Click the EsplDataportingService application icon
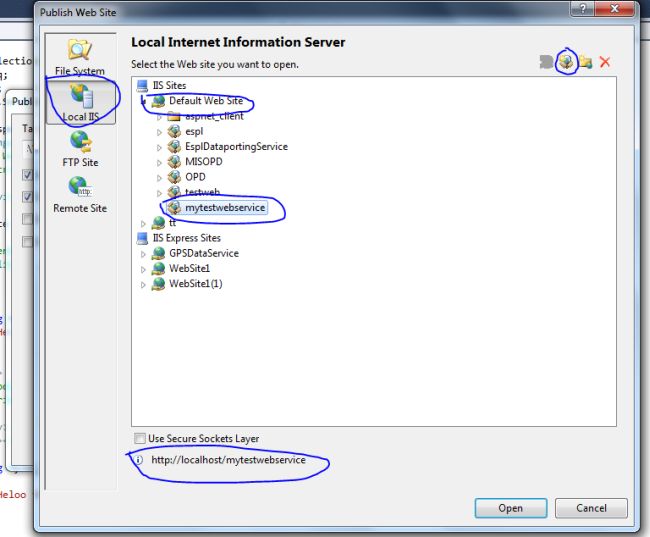650x537 pixels. [174, 147]
